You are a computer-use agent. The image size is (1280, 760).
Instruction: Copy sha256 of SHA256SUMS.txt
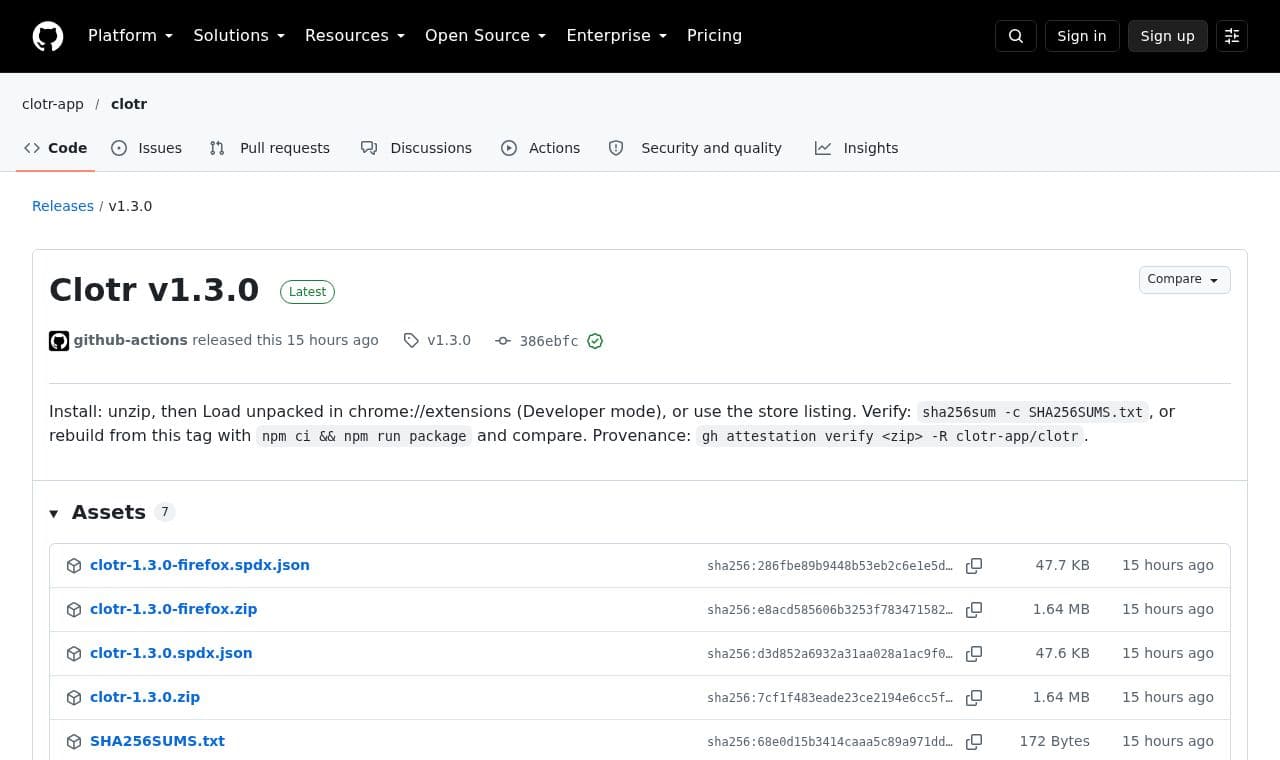click(974, 742)
